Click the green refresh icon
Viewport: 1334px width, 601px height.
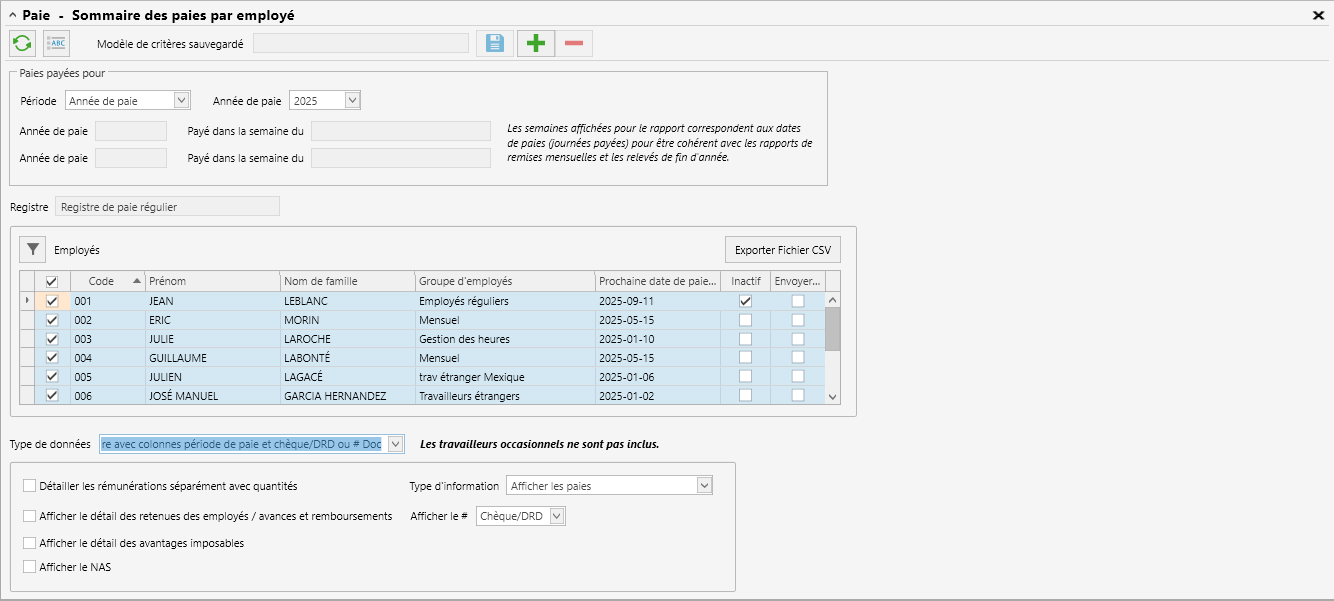pyautogui.click(x=22, y=43)
